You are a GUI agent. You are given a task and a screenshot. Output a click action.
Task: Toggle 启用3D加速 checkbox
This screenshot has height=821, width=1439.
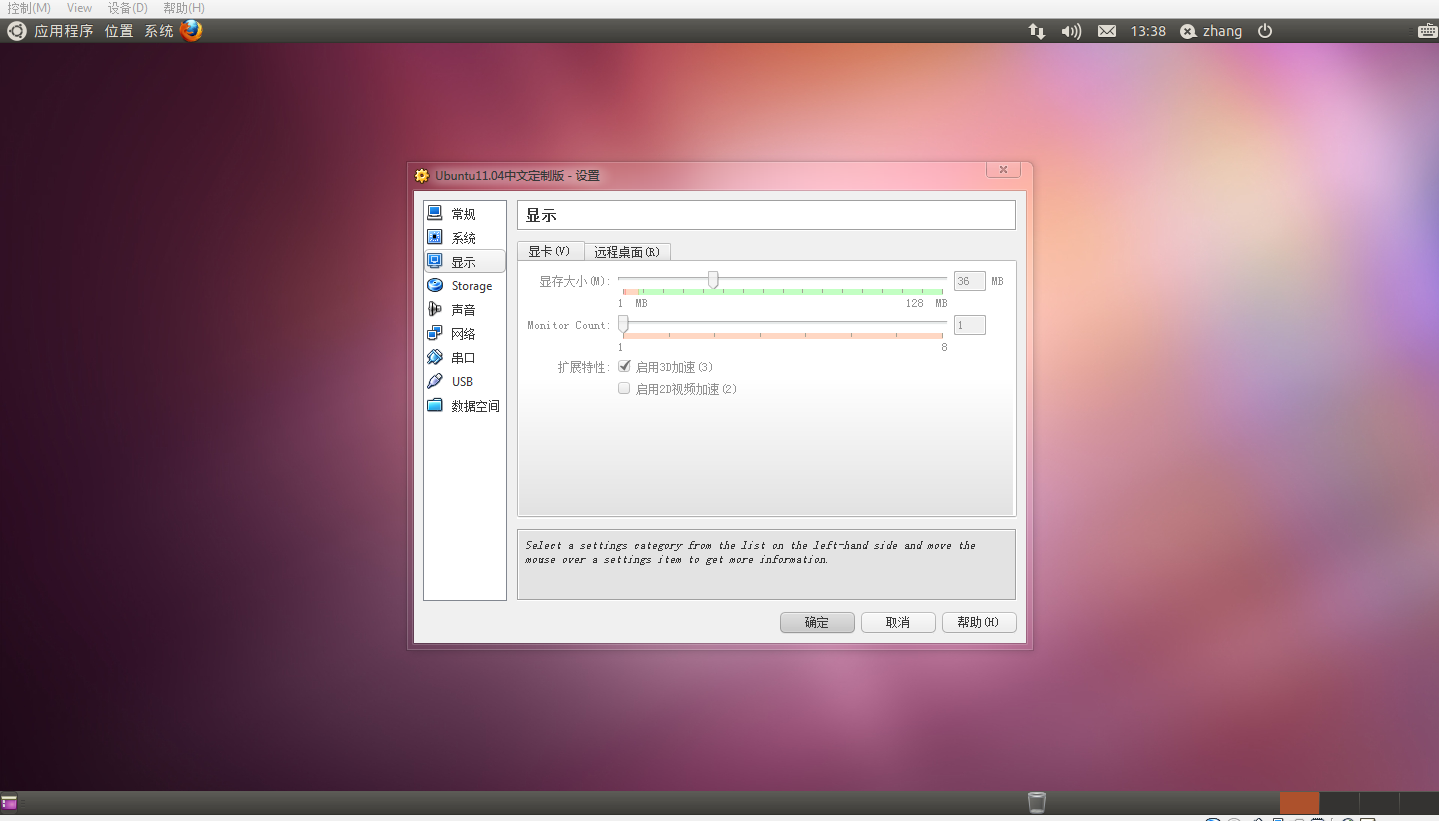624,367
